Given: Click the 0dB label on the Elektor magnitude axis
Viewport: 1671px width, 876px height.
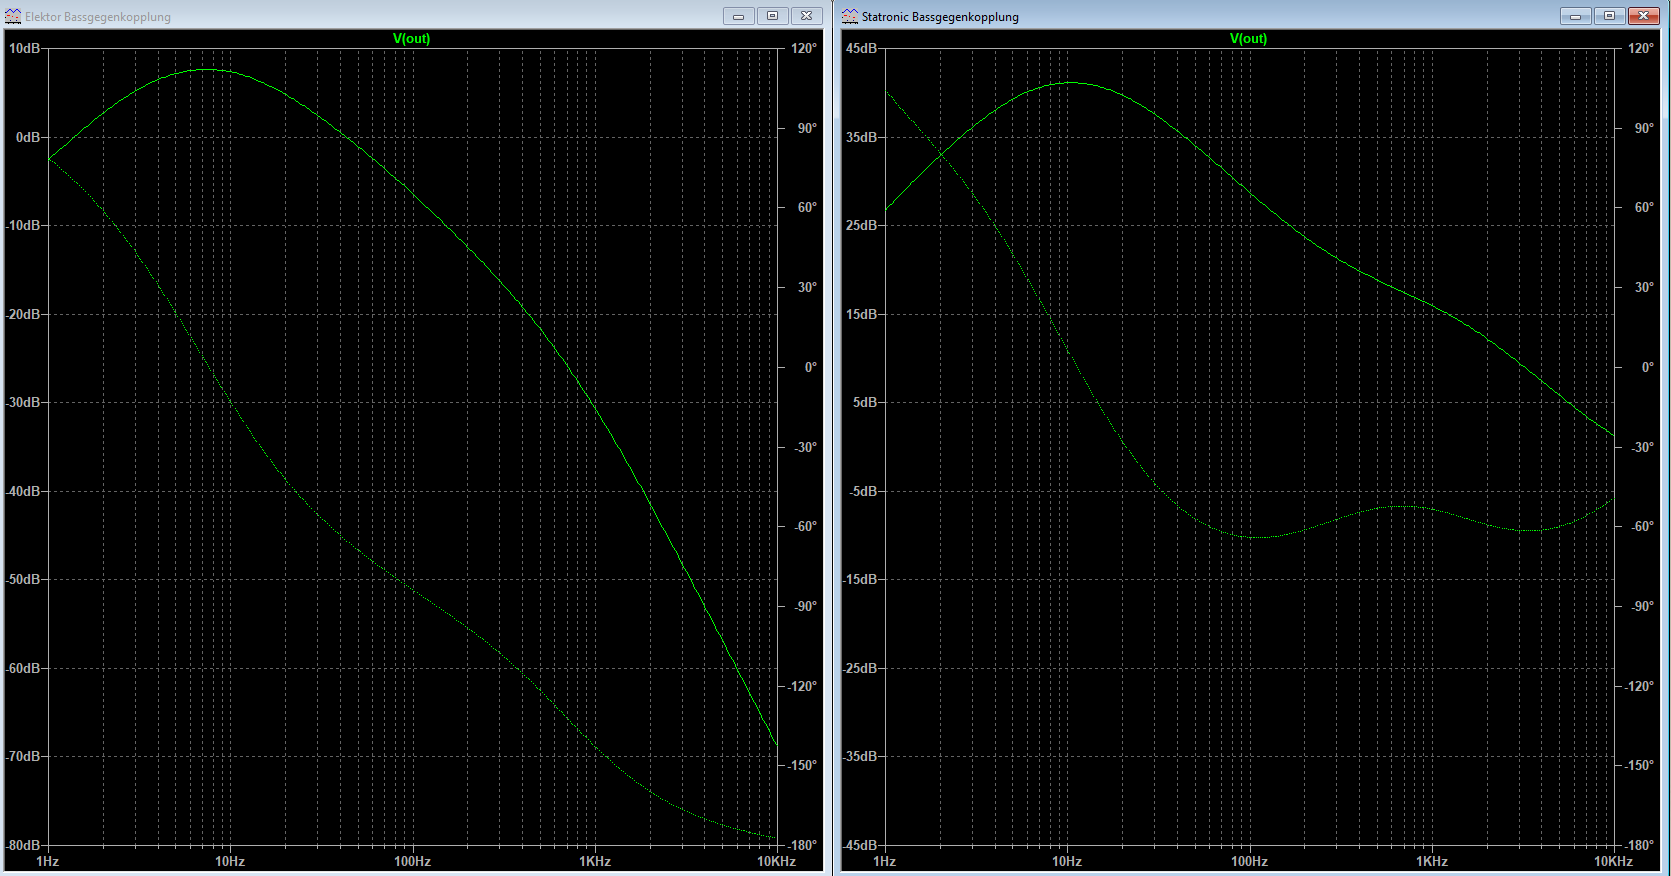Looking at the screenshot, I should [28, 137].
